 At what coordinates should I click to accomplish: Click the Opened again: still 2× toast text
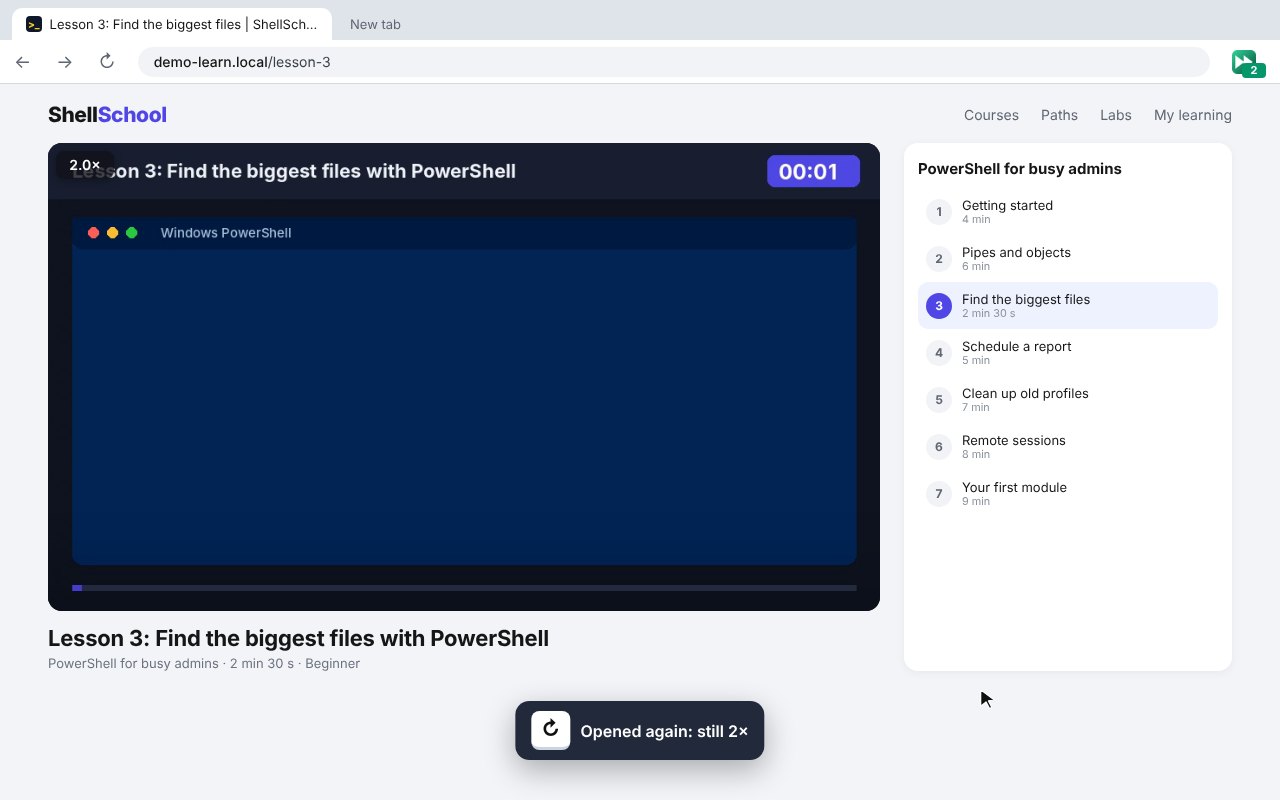664,731
